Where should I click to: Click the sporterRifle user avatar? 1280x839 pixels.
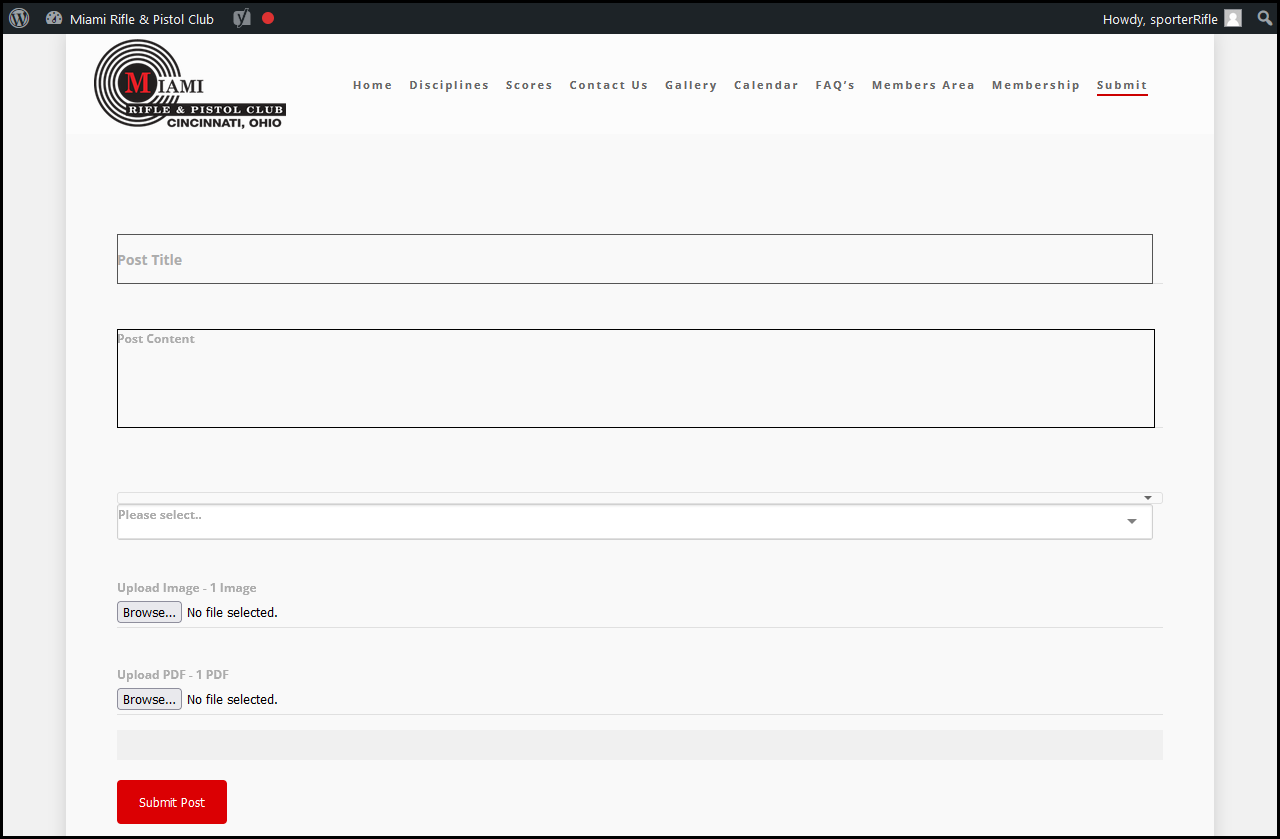[1233, 18]
